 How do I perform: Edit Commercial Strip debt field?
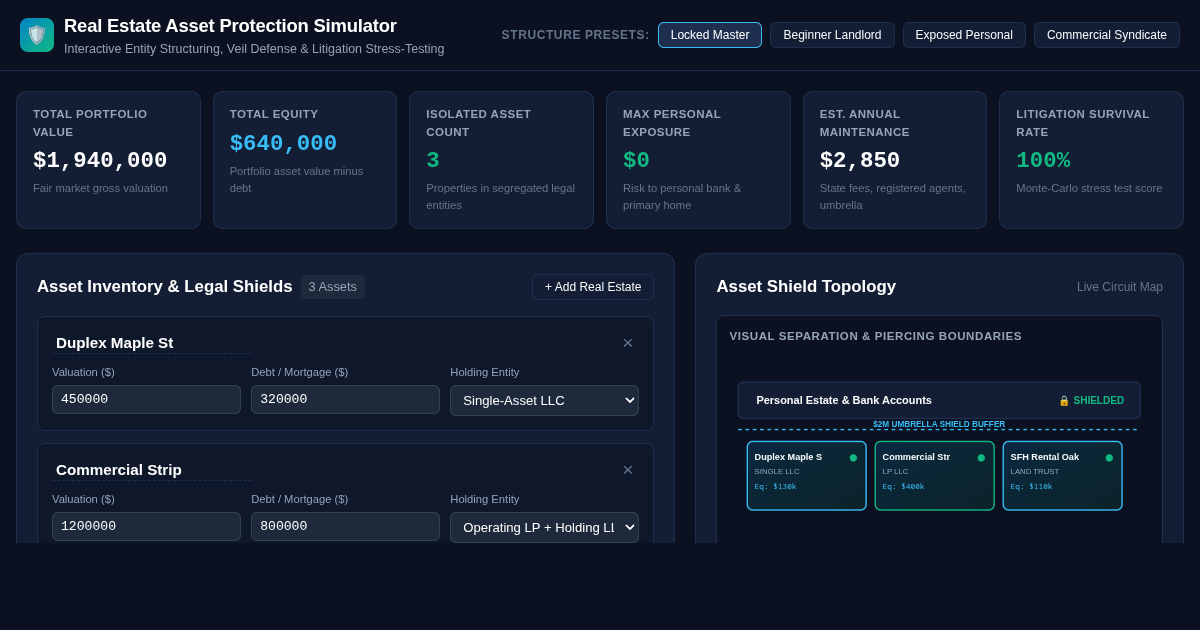345,526
